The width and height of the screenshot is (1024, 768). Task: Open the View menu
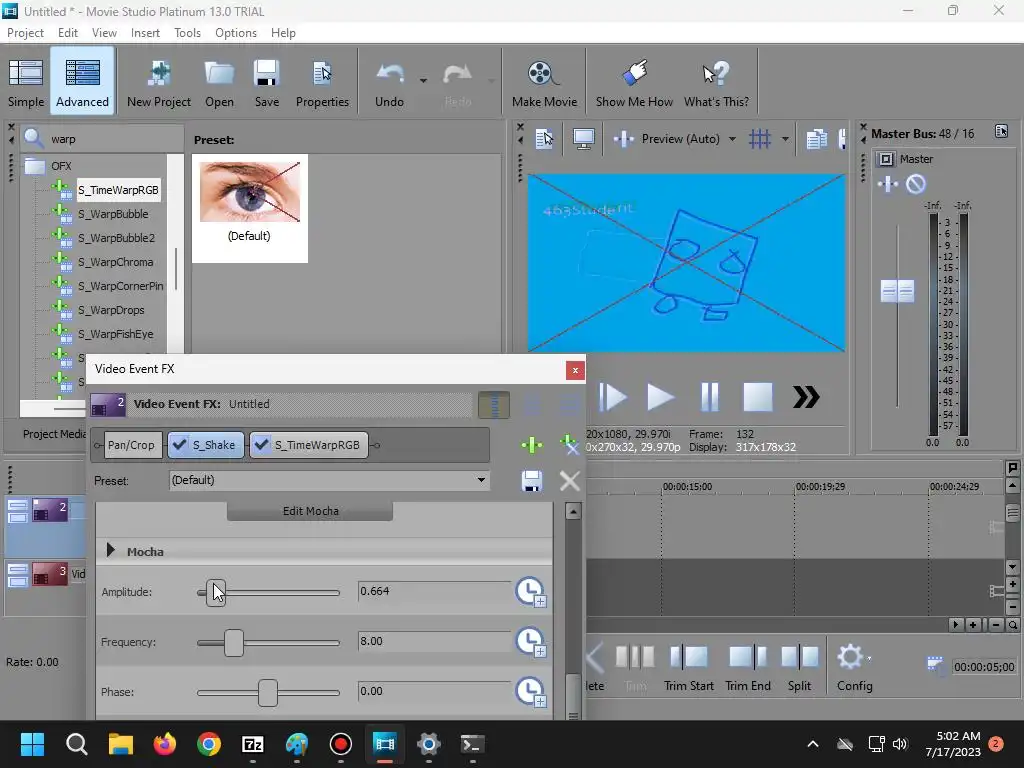(x=104, y=33)
